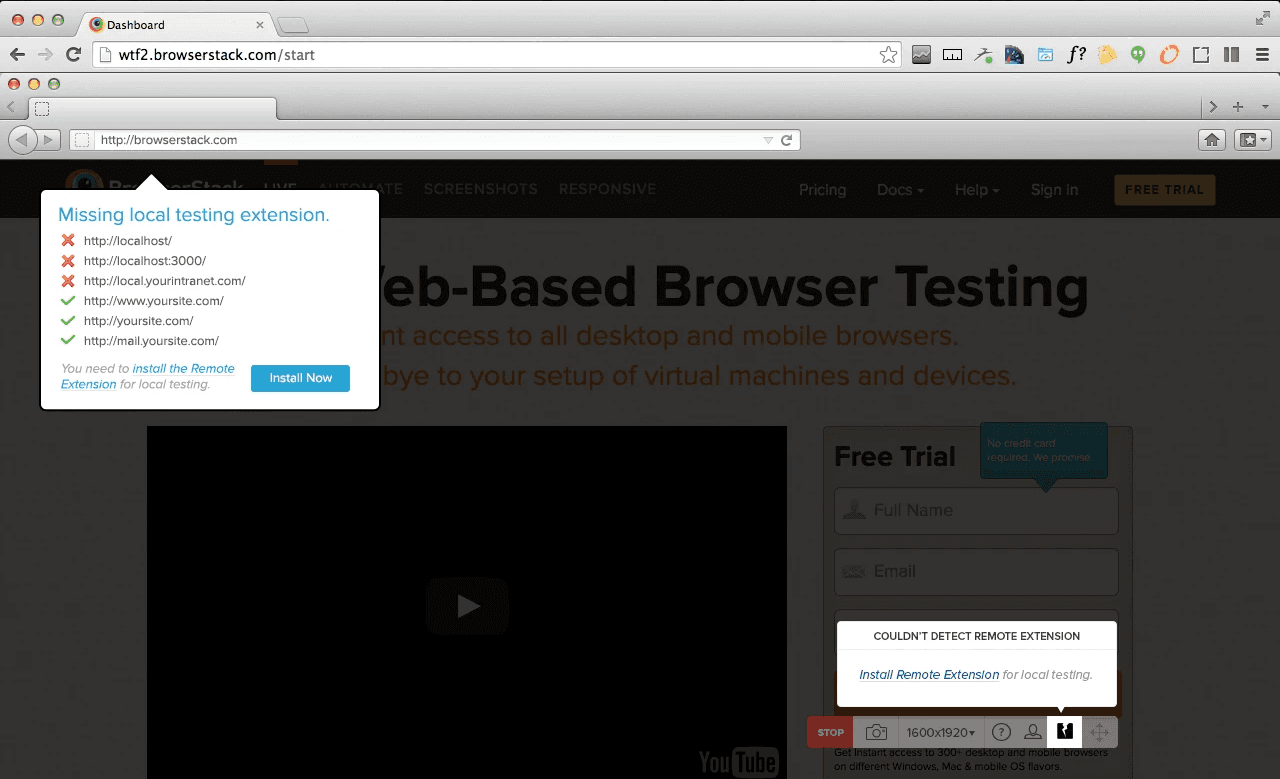This screenshot has height=779, width=1280.
Task: Open the green Hangouts quote extension
Action: tap(1138, 55)
